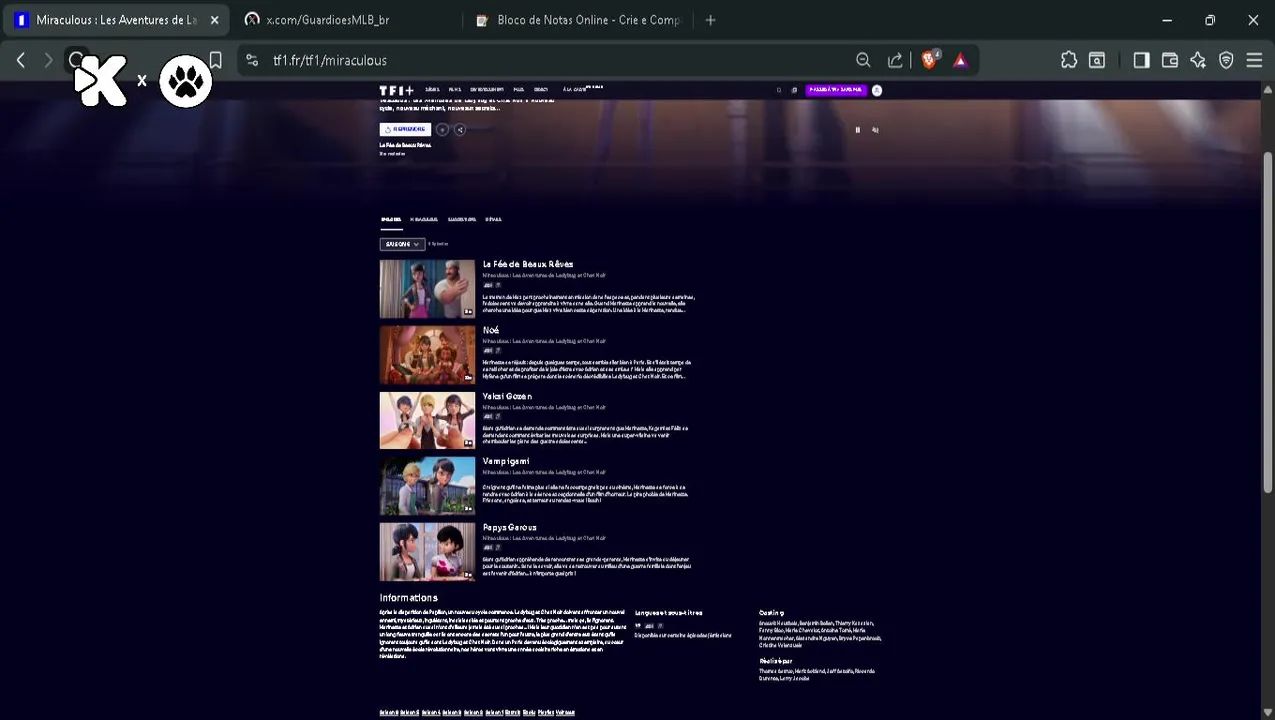
Task: Open the Yaksi Gozen episode thumbnail
Action: [x=427, y=420]
